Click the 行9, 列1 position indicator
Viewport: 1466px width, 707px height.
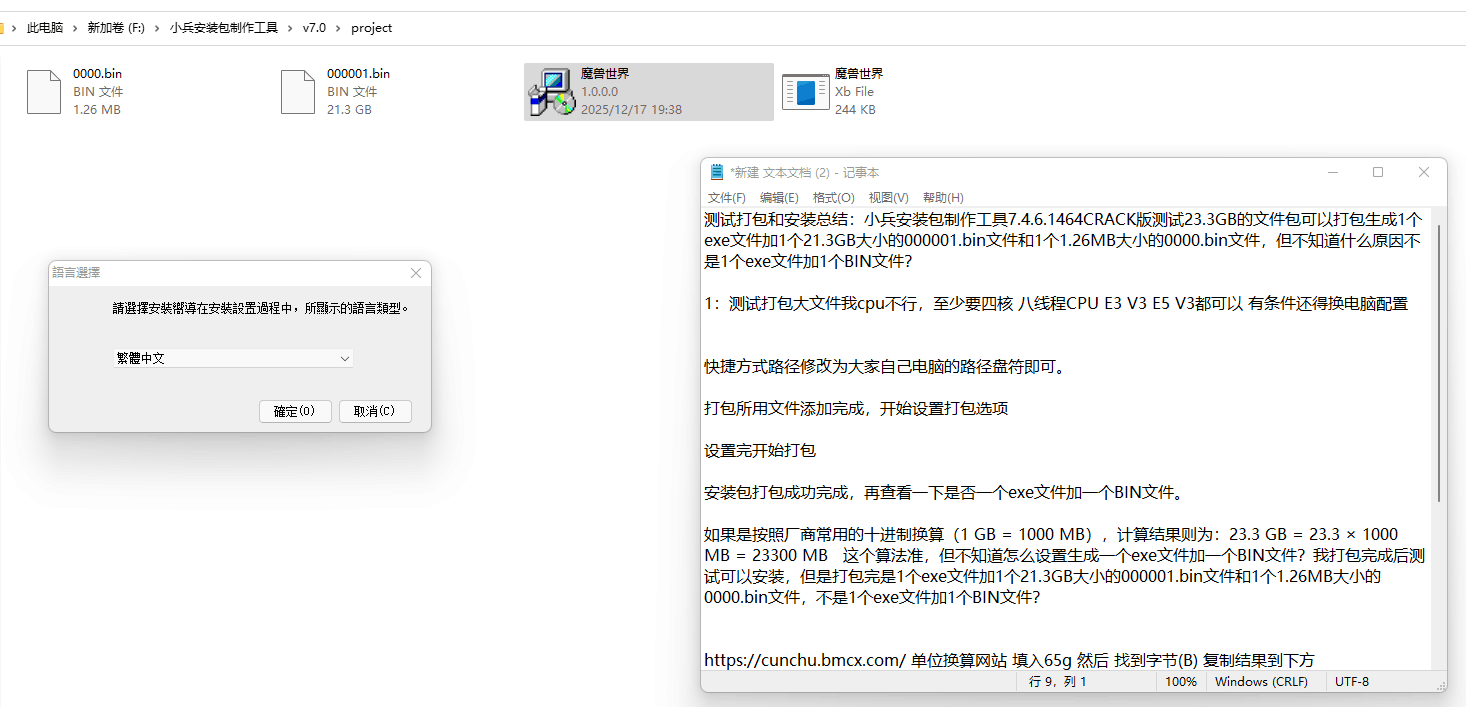[x=1055, y=681]
